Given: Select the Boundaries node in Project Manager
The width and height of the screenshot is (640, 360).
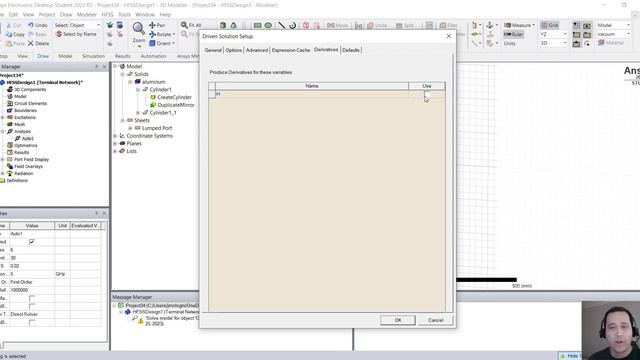Looking at the screenshot, I should [x=25, y=110].
